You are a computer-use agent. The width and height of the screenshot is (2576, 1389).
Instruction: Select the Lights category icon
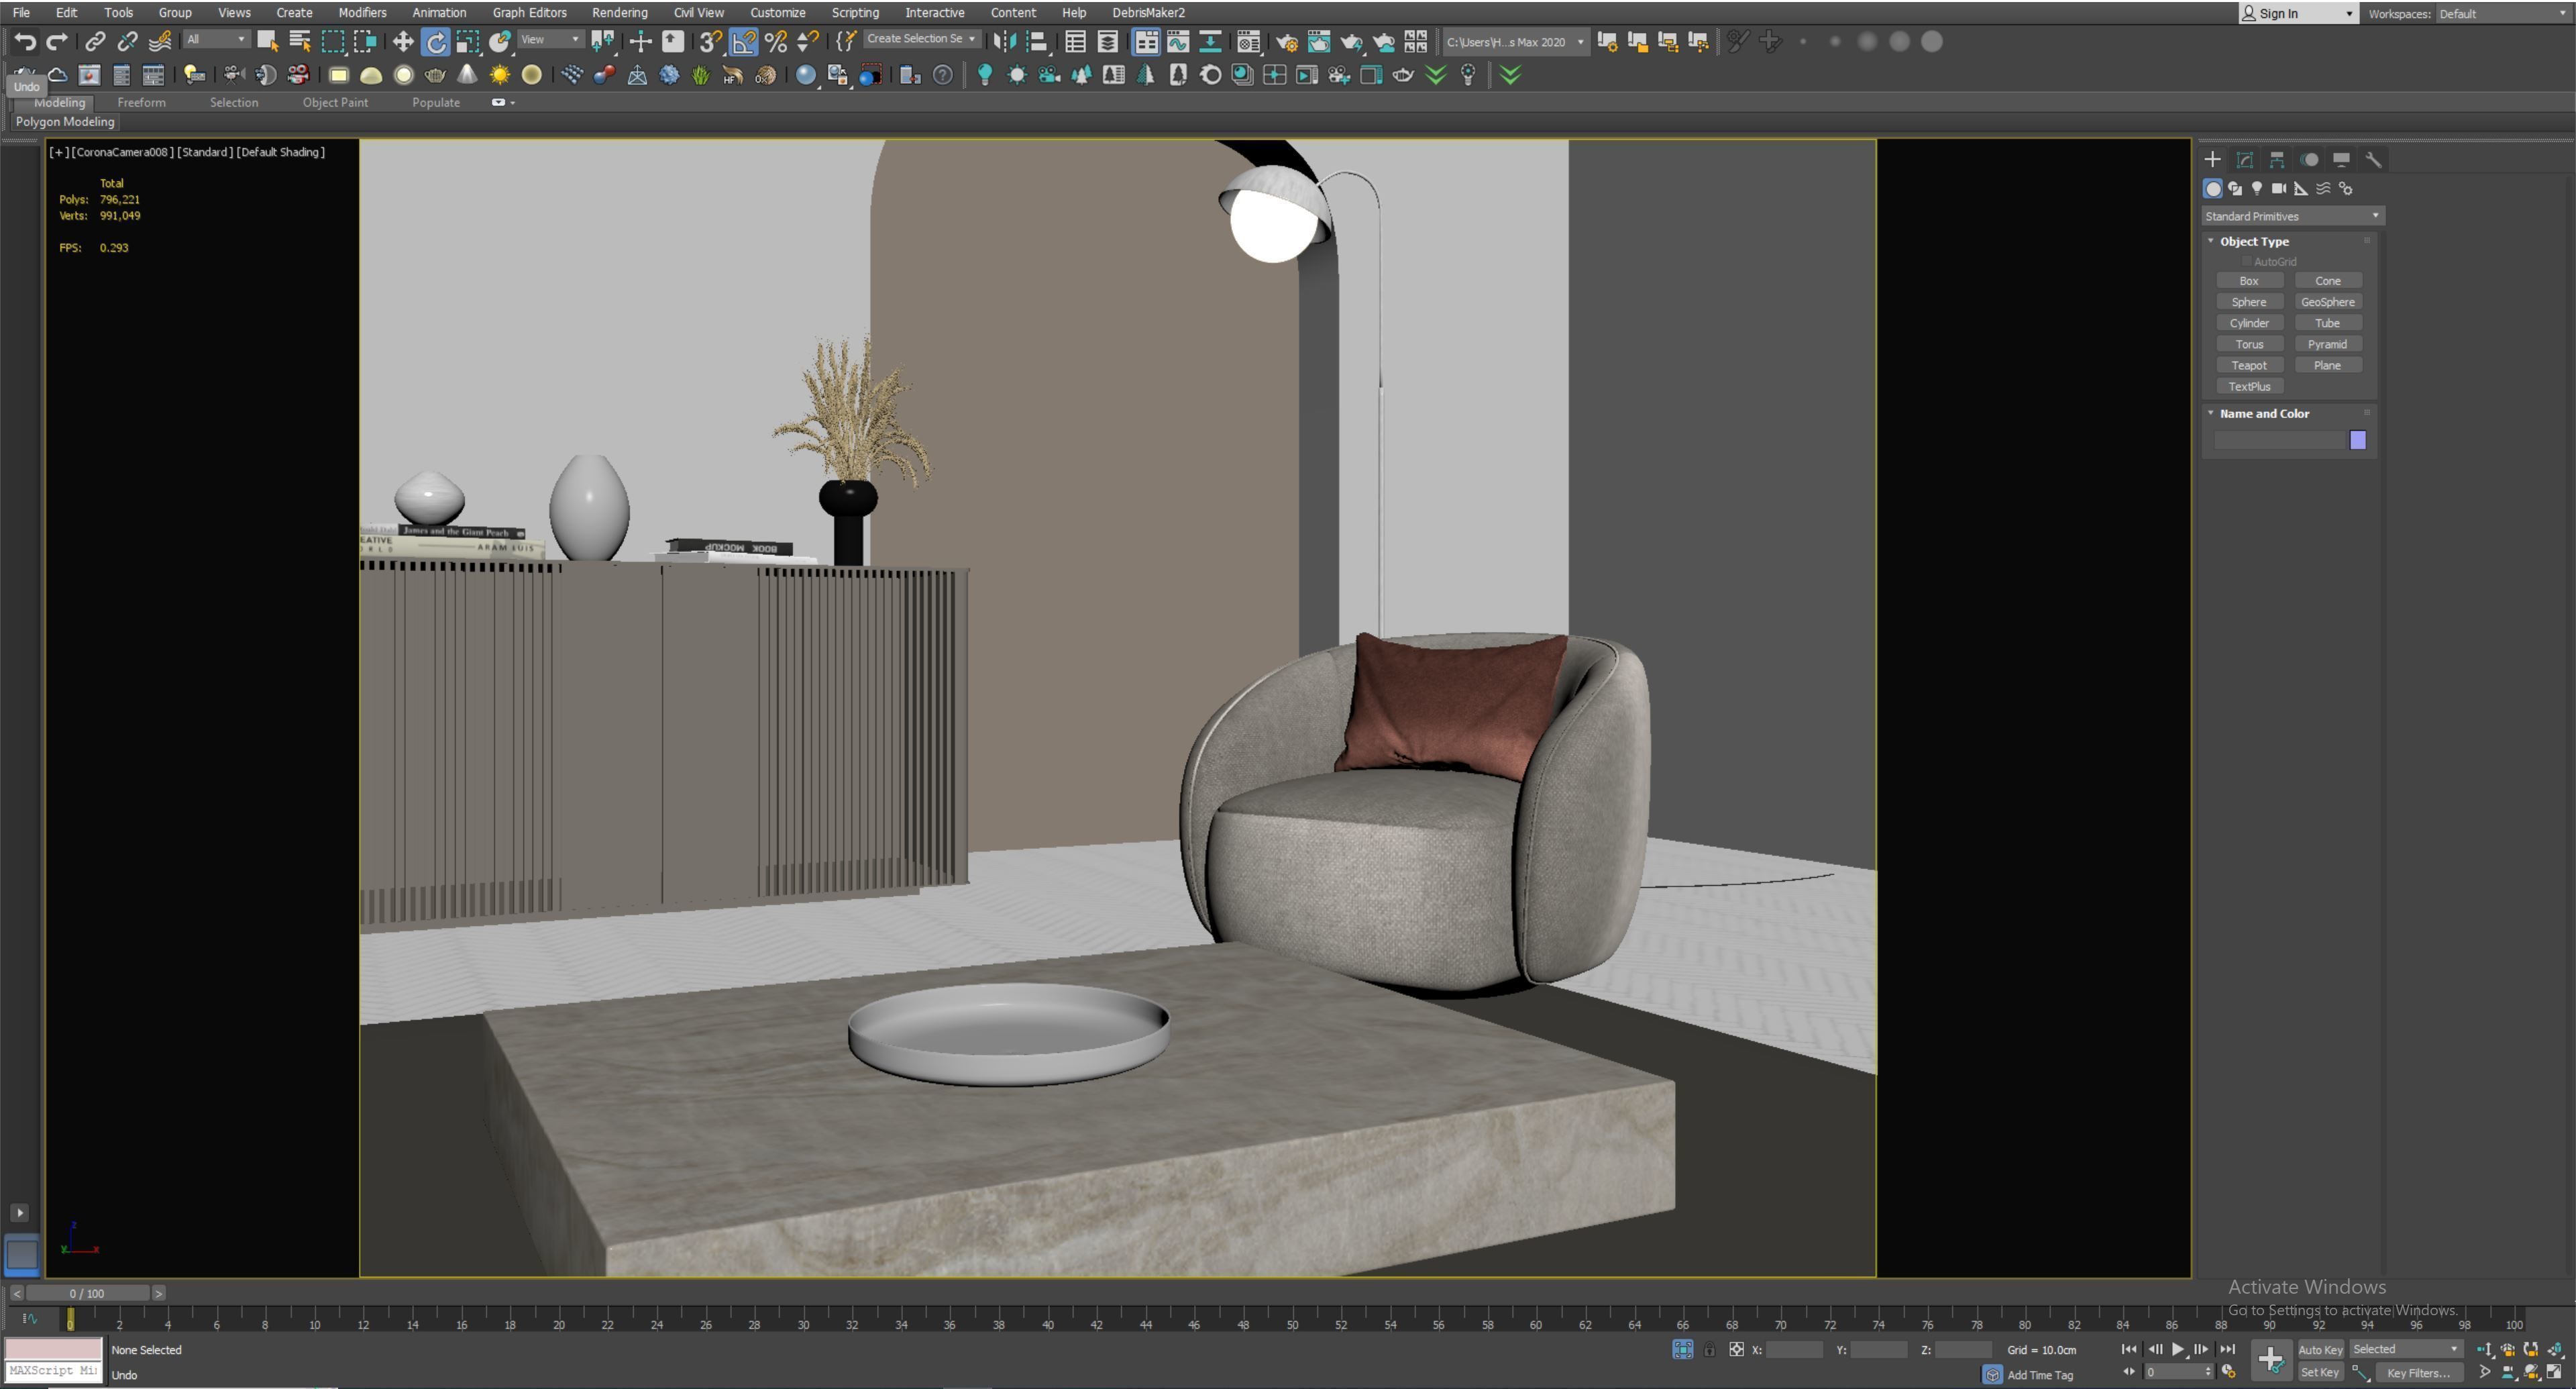click(x=2257, y=188)
